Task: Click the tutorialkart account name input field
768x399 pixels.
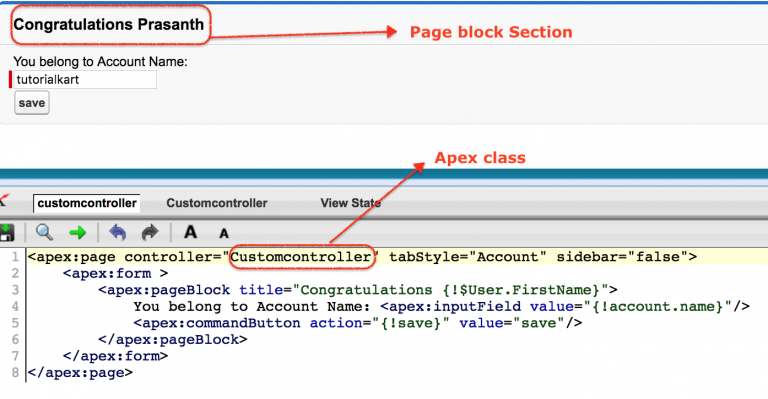Action: click(x=85, y=79)
